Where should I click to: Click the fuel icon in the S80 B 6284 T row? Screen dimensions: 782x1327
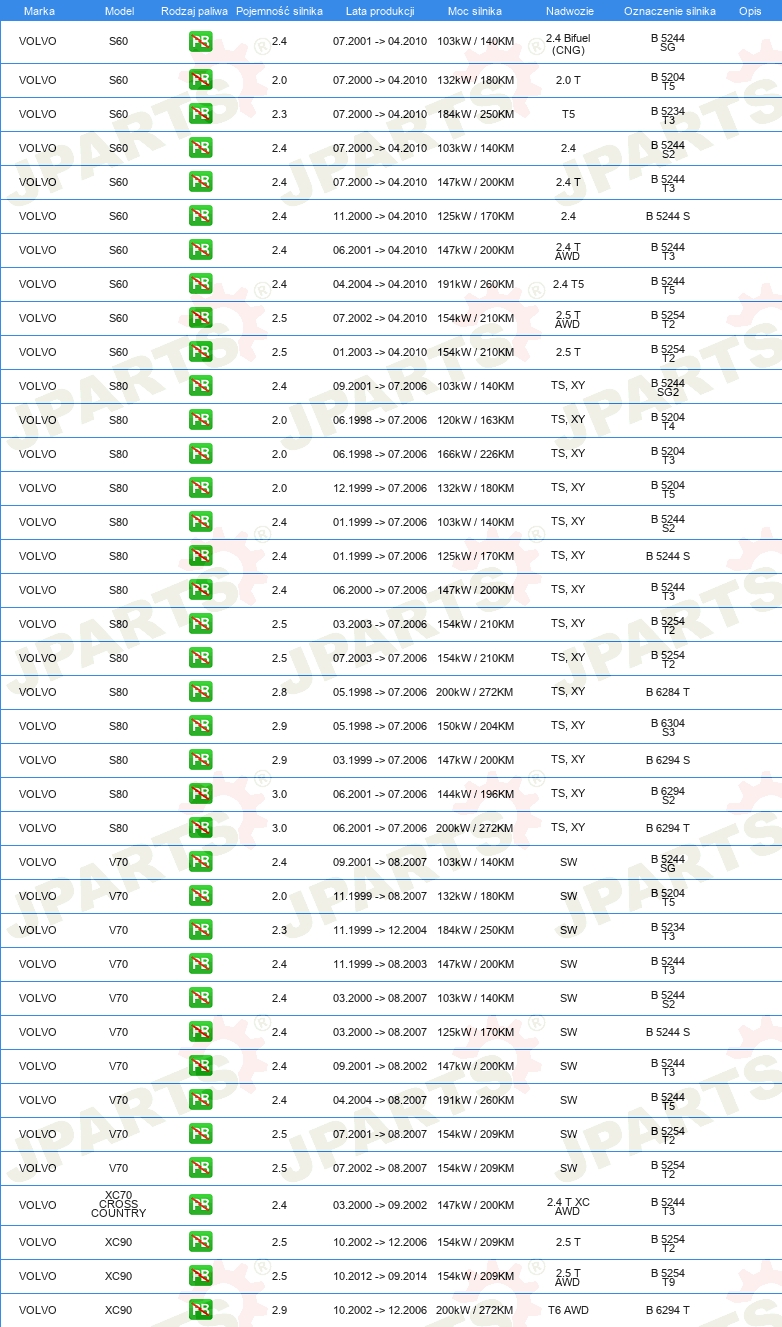(200, 692)
